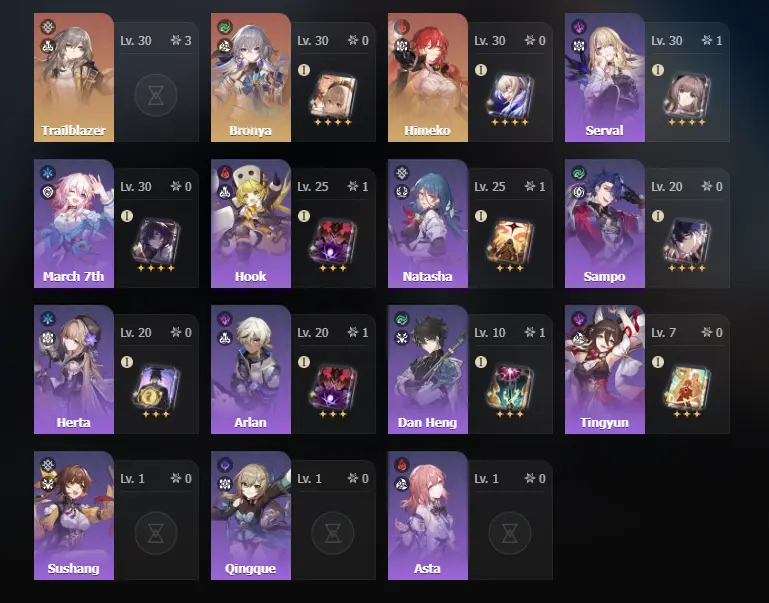This screenshot has width=769, height=603.
Task: Click Herta's Erudition path icon
Action: tap(48, 338)
